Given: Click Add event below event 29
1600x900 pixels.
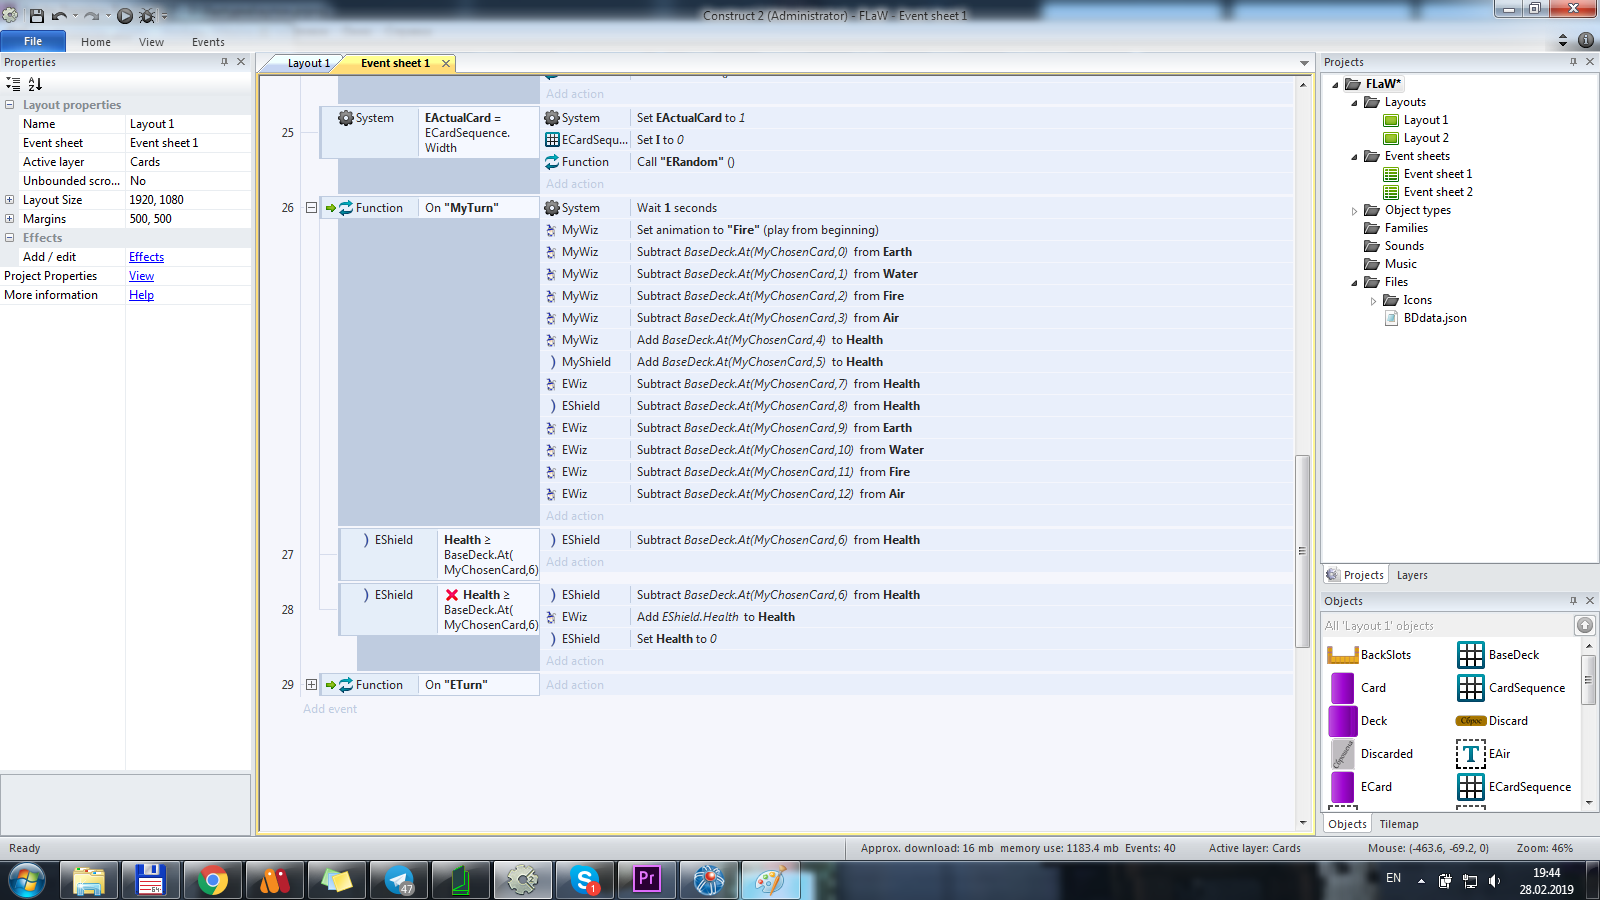Looking at the screenshot, I should pyautogui.click(x=330, y=709).
